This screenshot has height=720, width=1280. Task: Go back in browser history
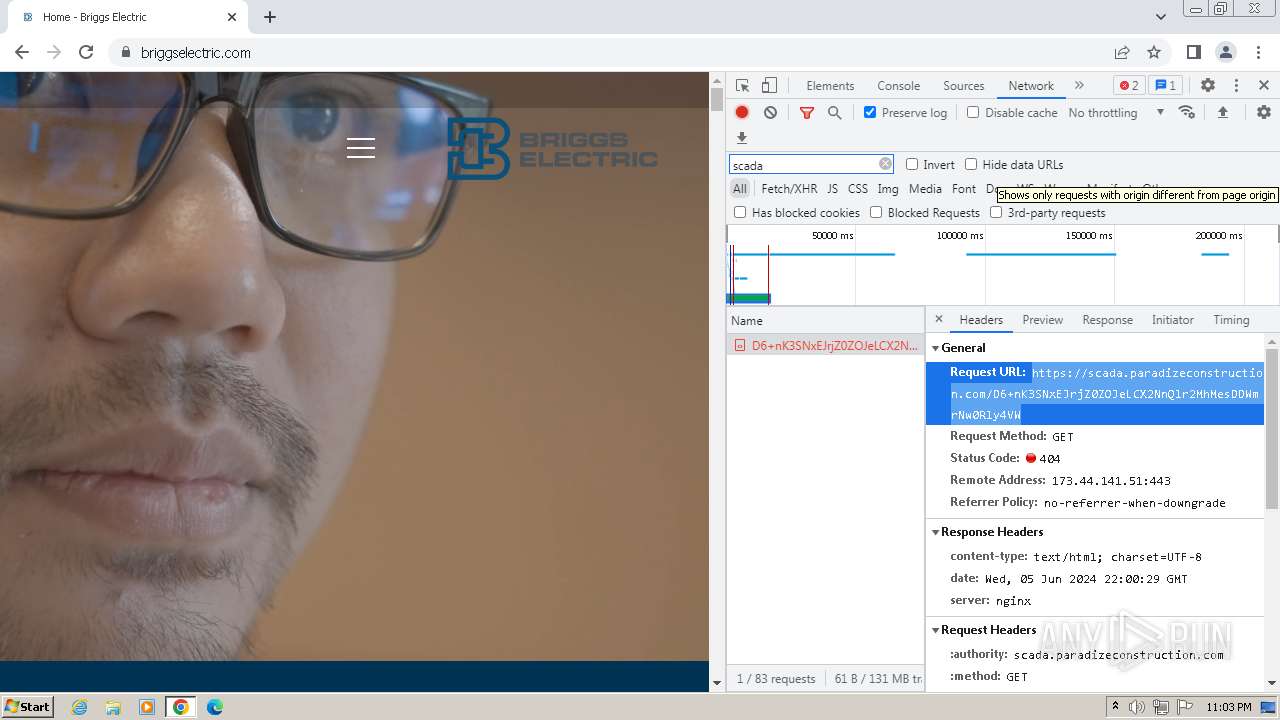(x=22, y=52)
